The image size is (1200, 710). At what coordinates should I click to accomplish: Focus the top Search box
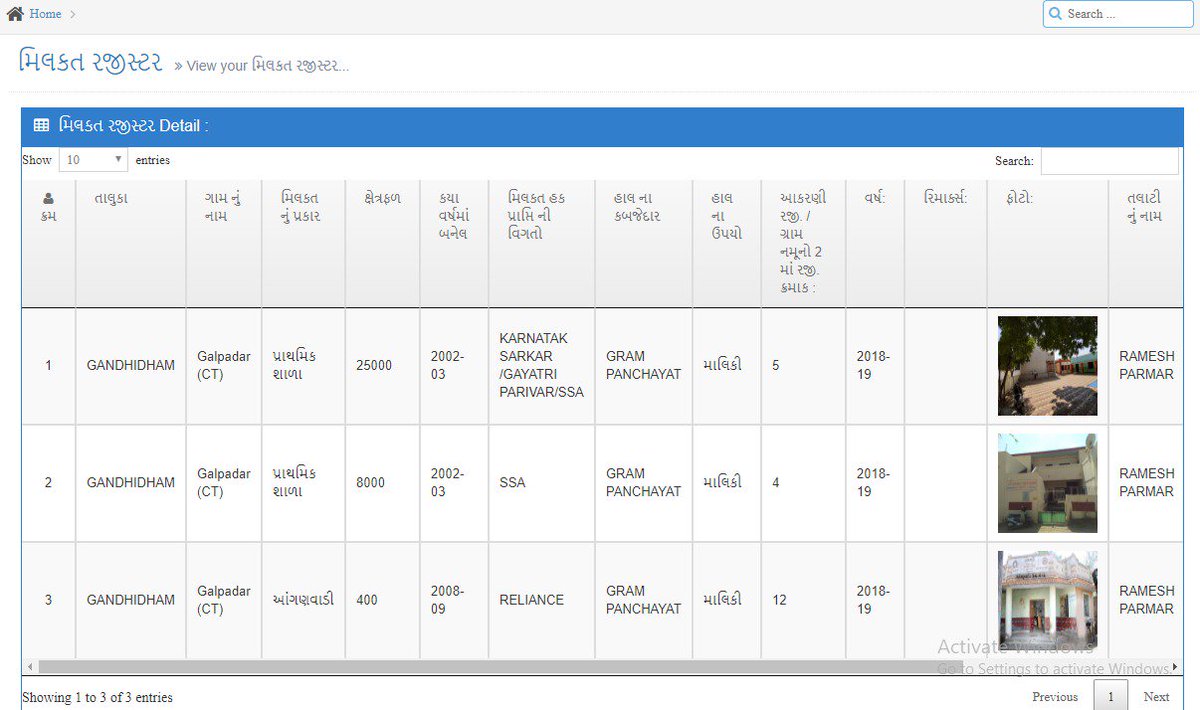[1118, 14]
